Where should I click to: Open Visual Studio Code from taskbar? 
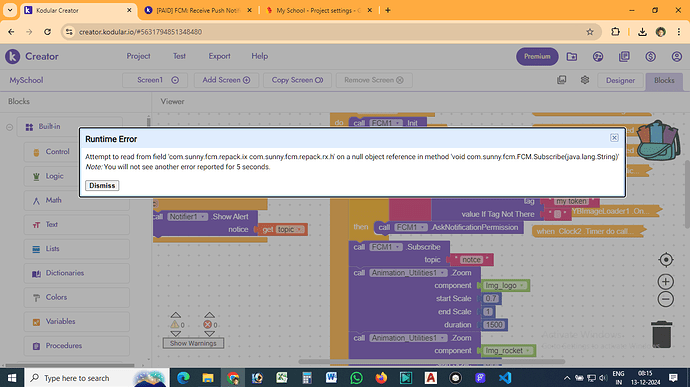[x=505, y=378]
